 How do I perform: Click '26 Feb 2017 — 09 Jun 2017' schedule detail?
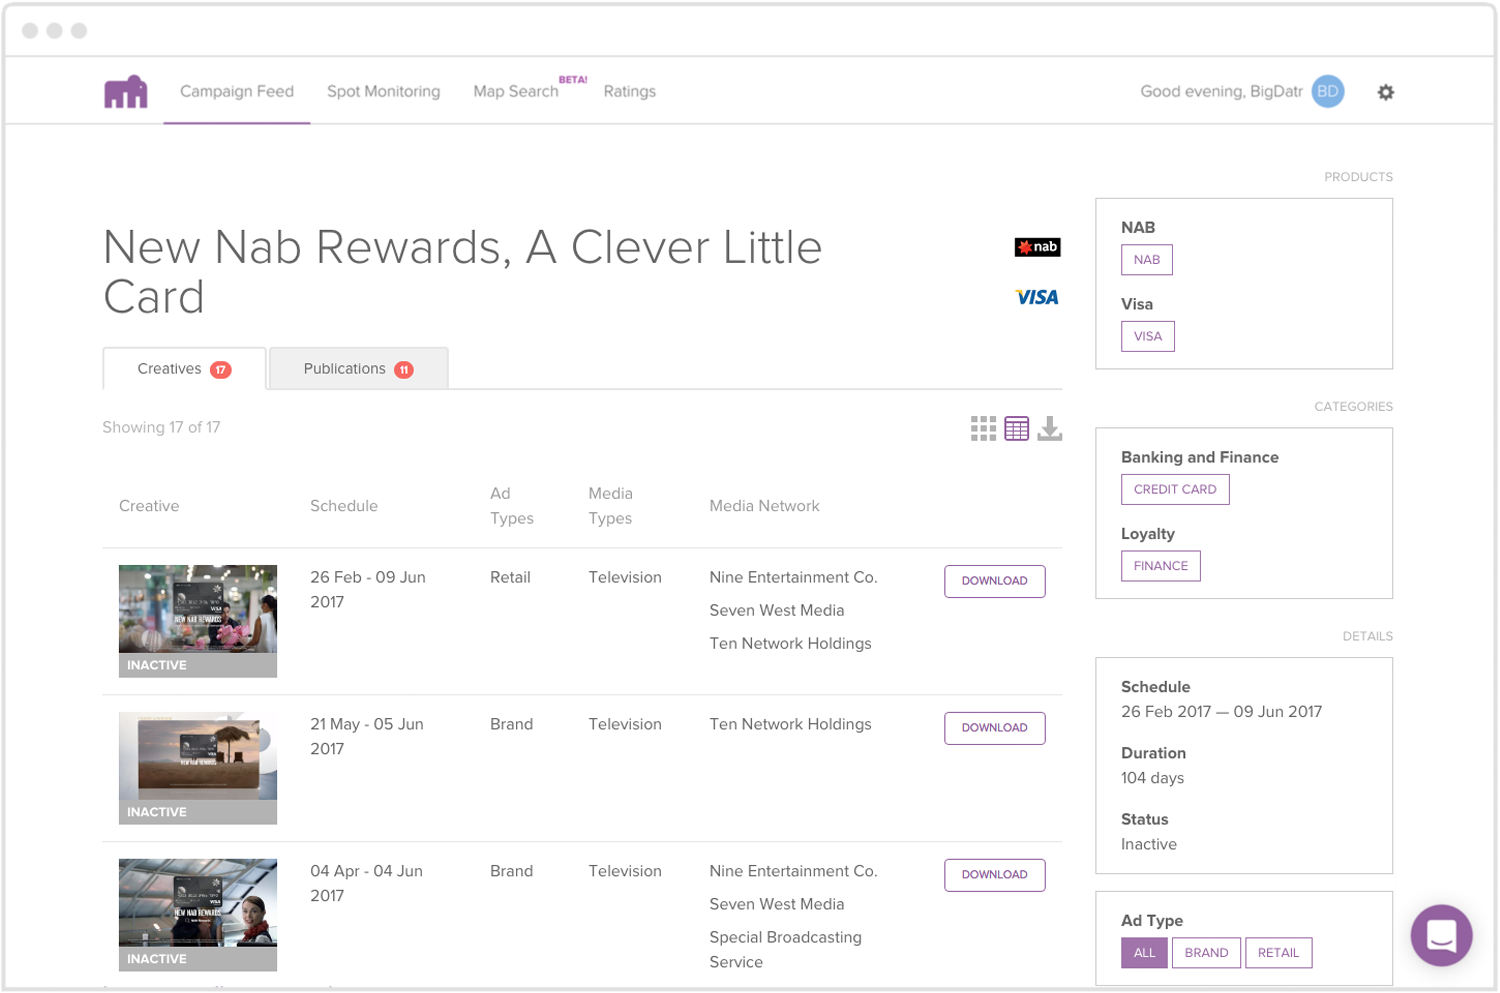click(1221, 712)
